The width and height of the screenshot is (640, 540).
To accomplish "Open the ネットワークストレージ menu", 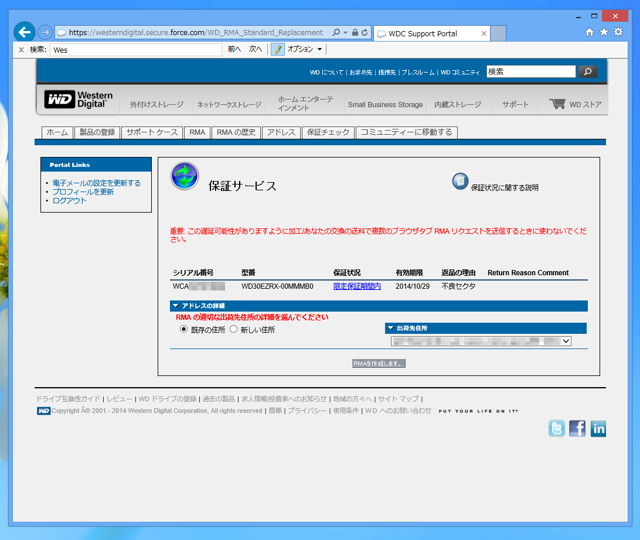I will [229, 104].
